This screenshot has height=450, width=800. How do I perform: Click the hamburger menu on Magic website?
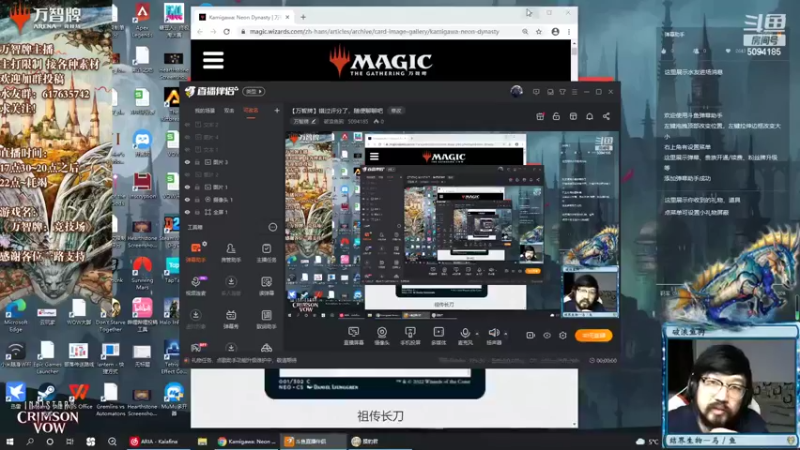click(213, 60)
